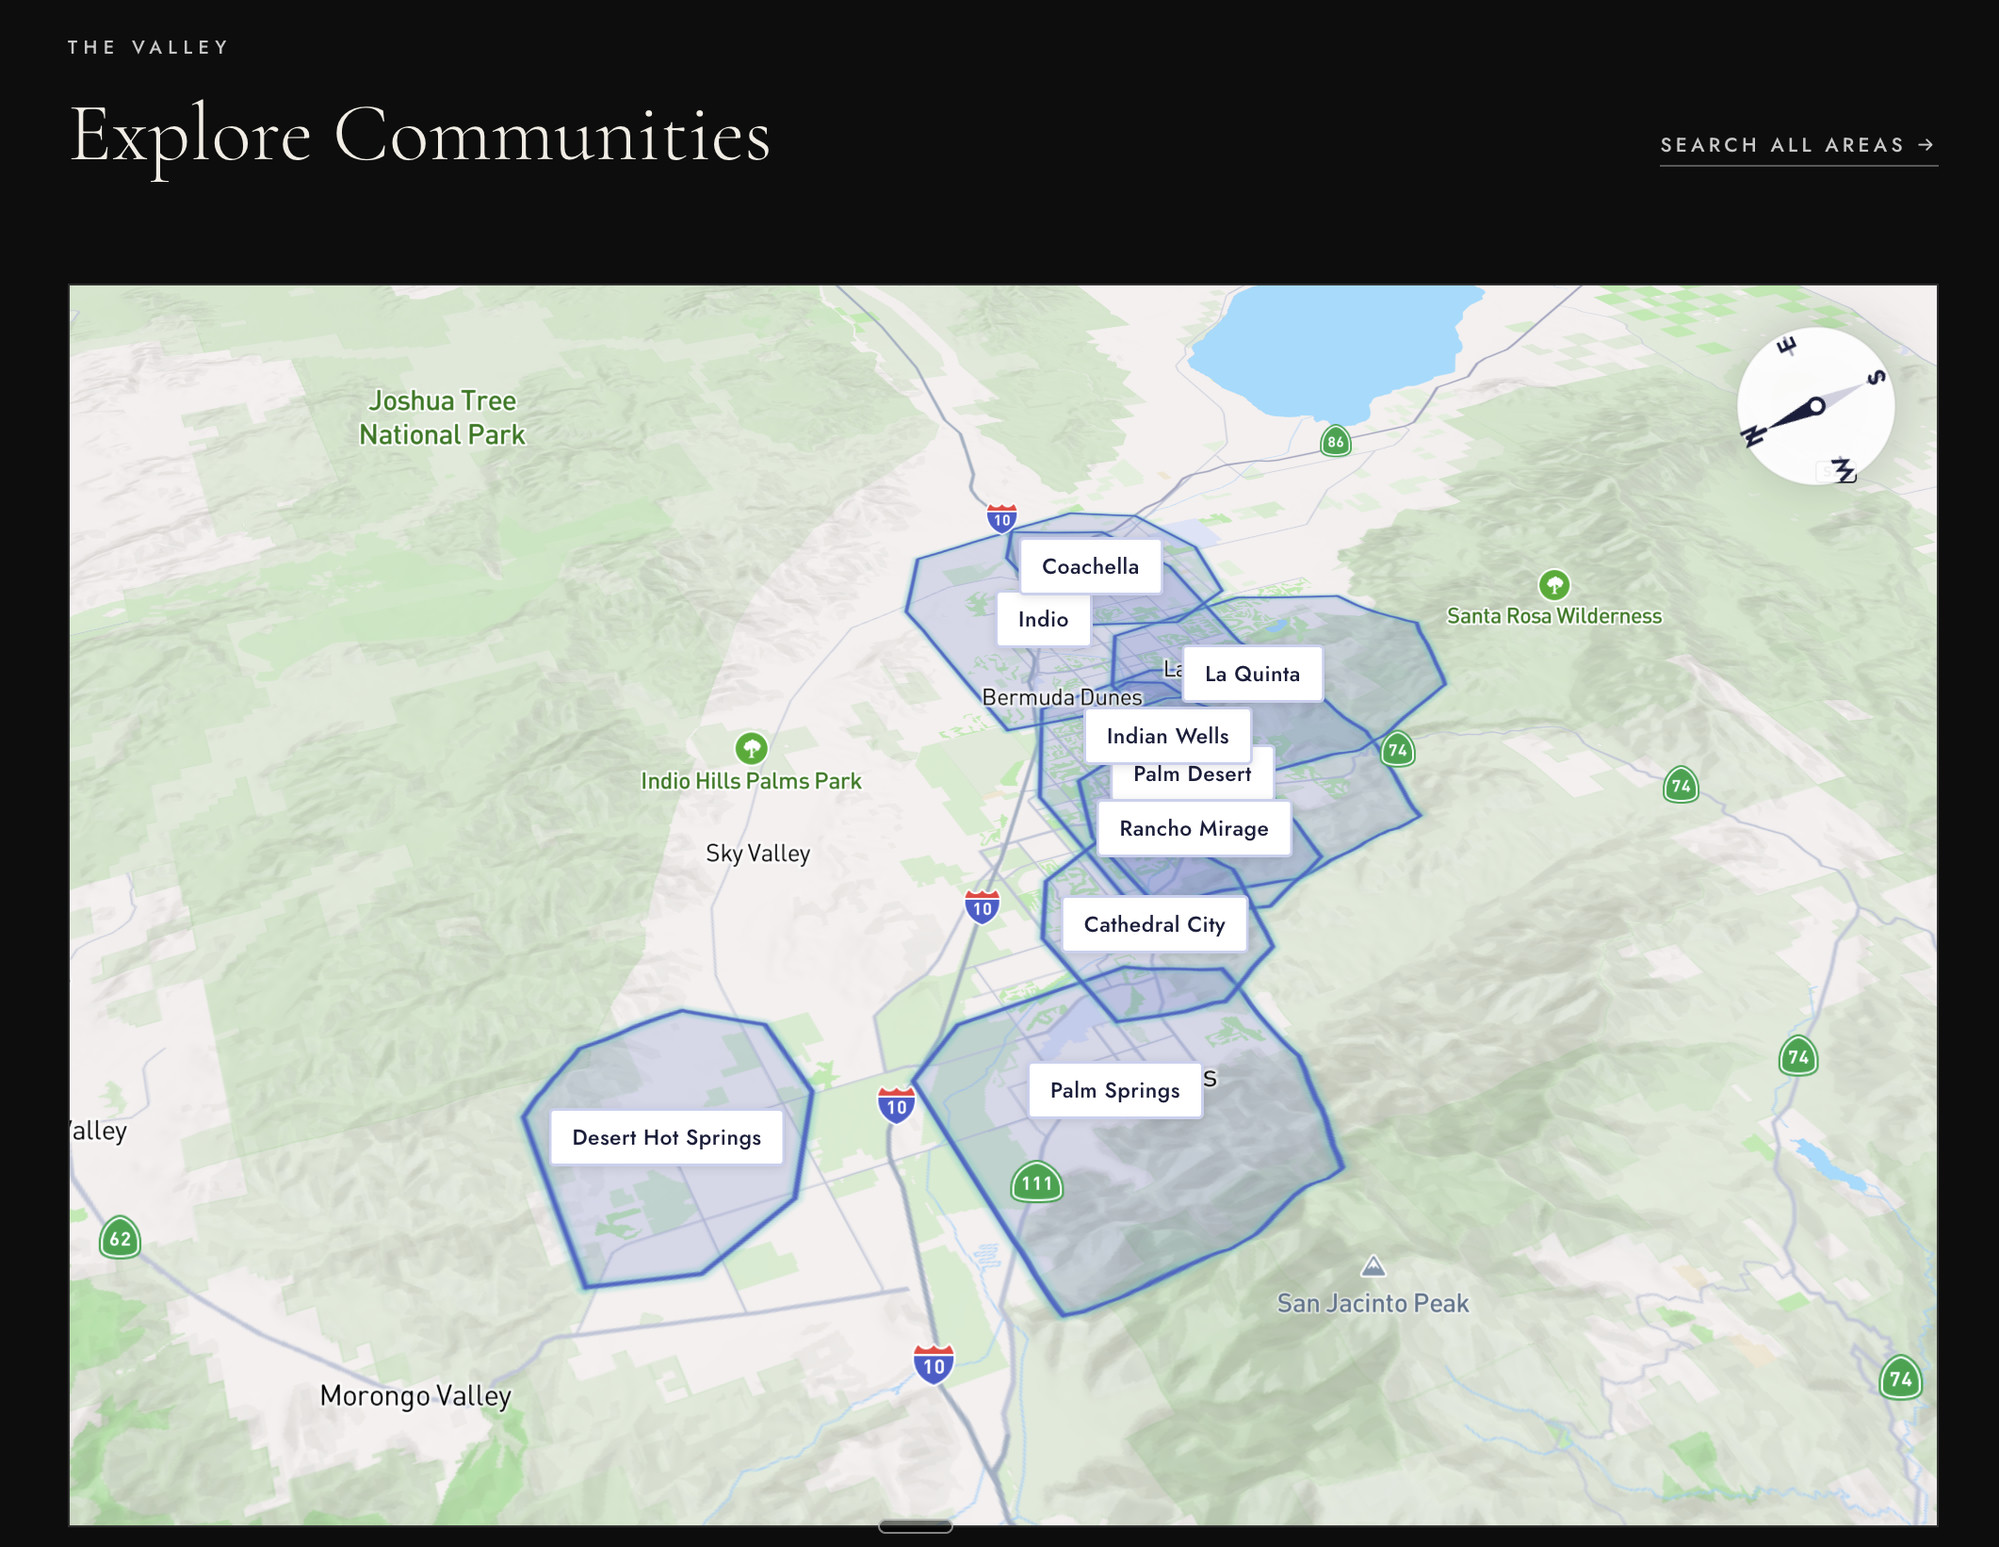Click the Interstate 10 shield near Sky Valley
Image resolution: width=1999 pixels, height=1547 pixels.
click(x=982, y=907)
